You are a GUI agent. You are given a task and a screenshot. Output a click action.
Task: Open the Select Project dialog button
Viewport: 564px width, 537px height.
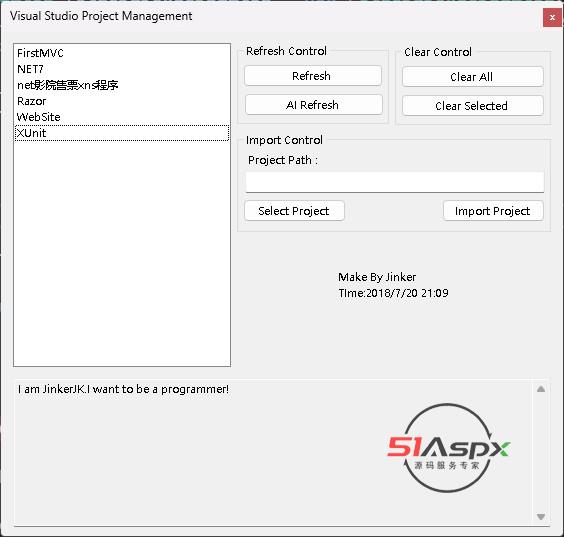pos(294,211)
